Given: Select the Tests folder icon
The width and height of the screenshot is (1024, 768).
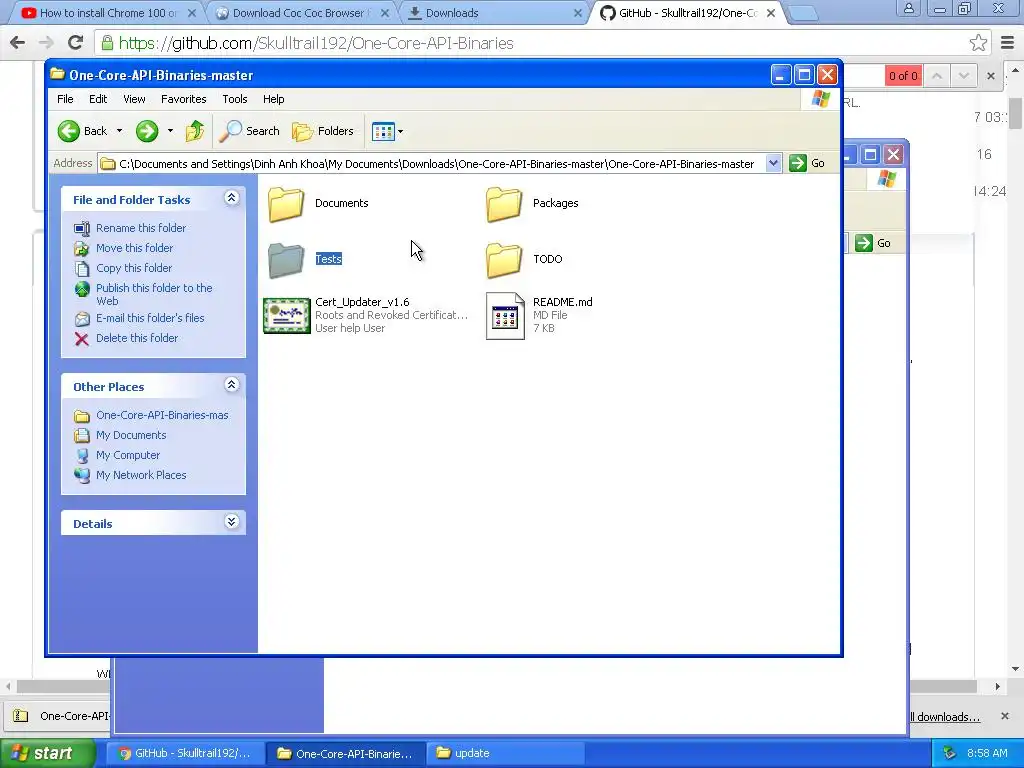Looking at the screenshot, I should pyautogui.click(x=286, y=260).
